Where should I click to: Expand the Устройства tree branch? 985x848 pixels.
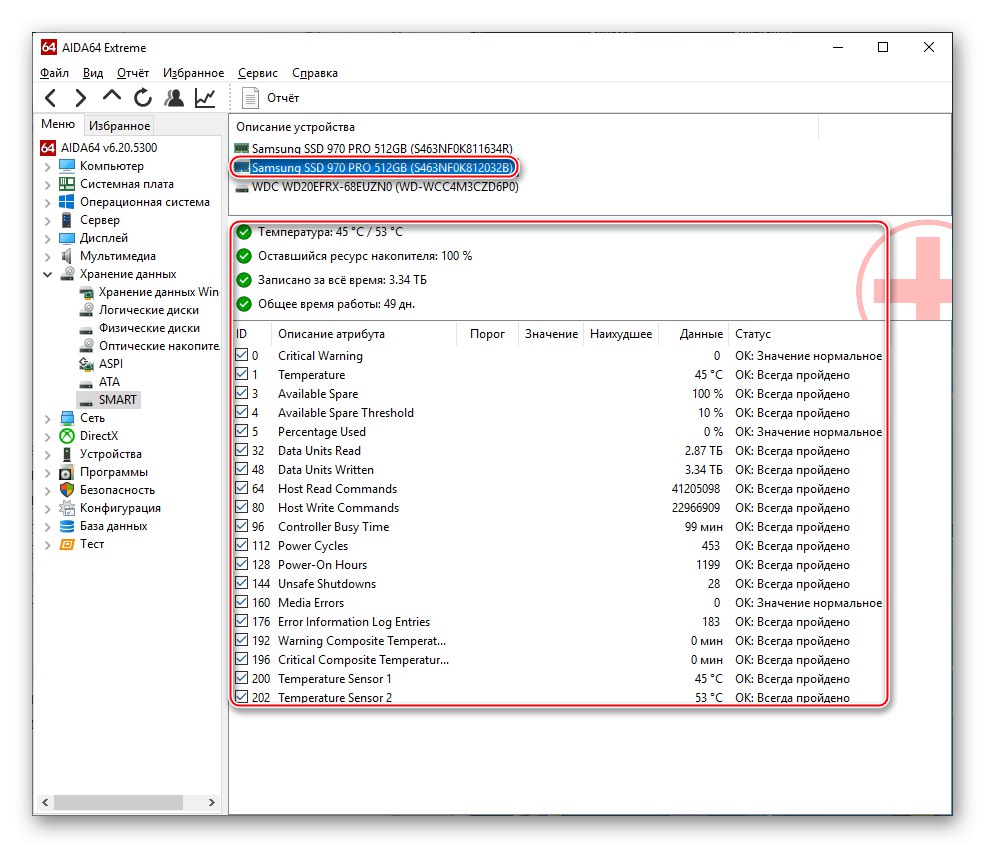click(47, 453)
